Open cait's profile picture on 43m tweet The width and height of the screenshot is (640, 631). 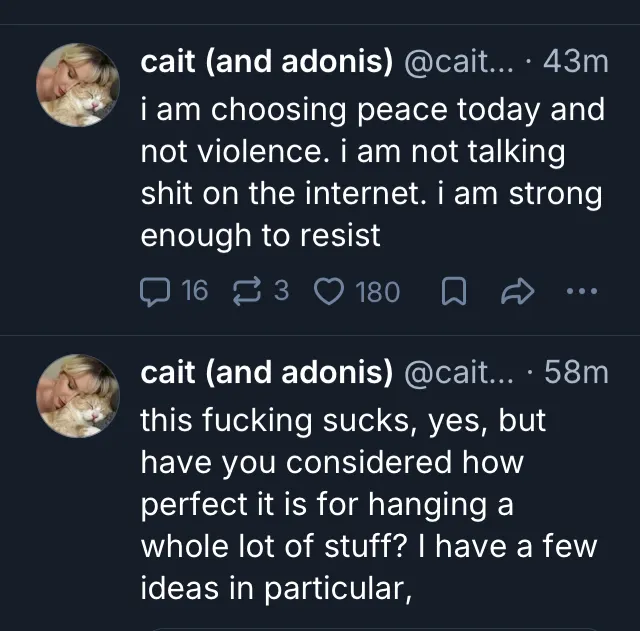point(78,85)
